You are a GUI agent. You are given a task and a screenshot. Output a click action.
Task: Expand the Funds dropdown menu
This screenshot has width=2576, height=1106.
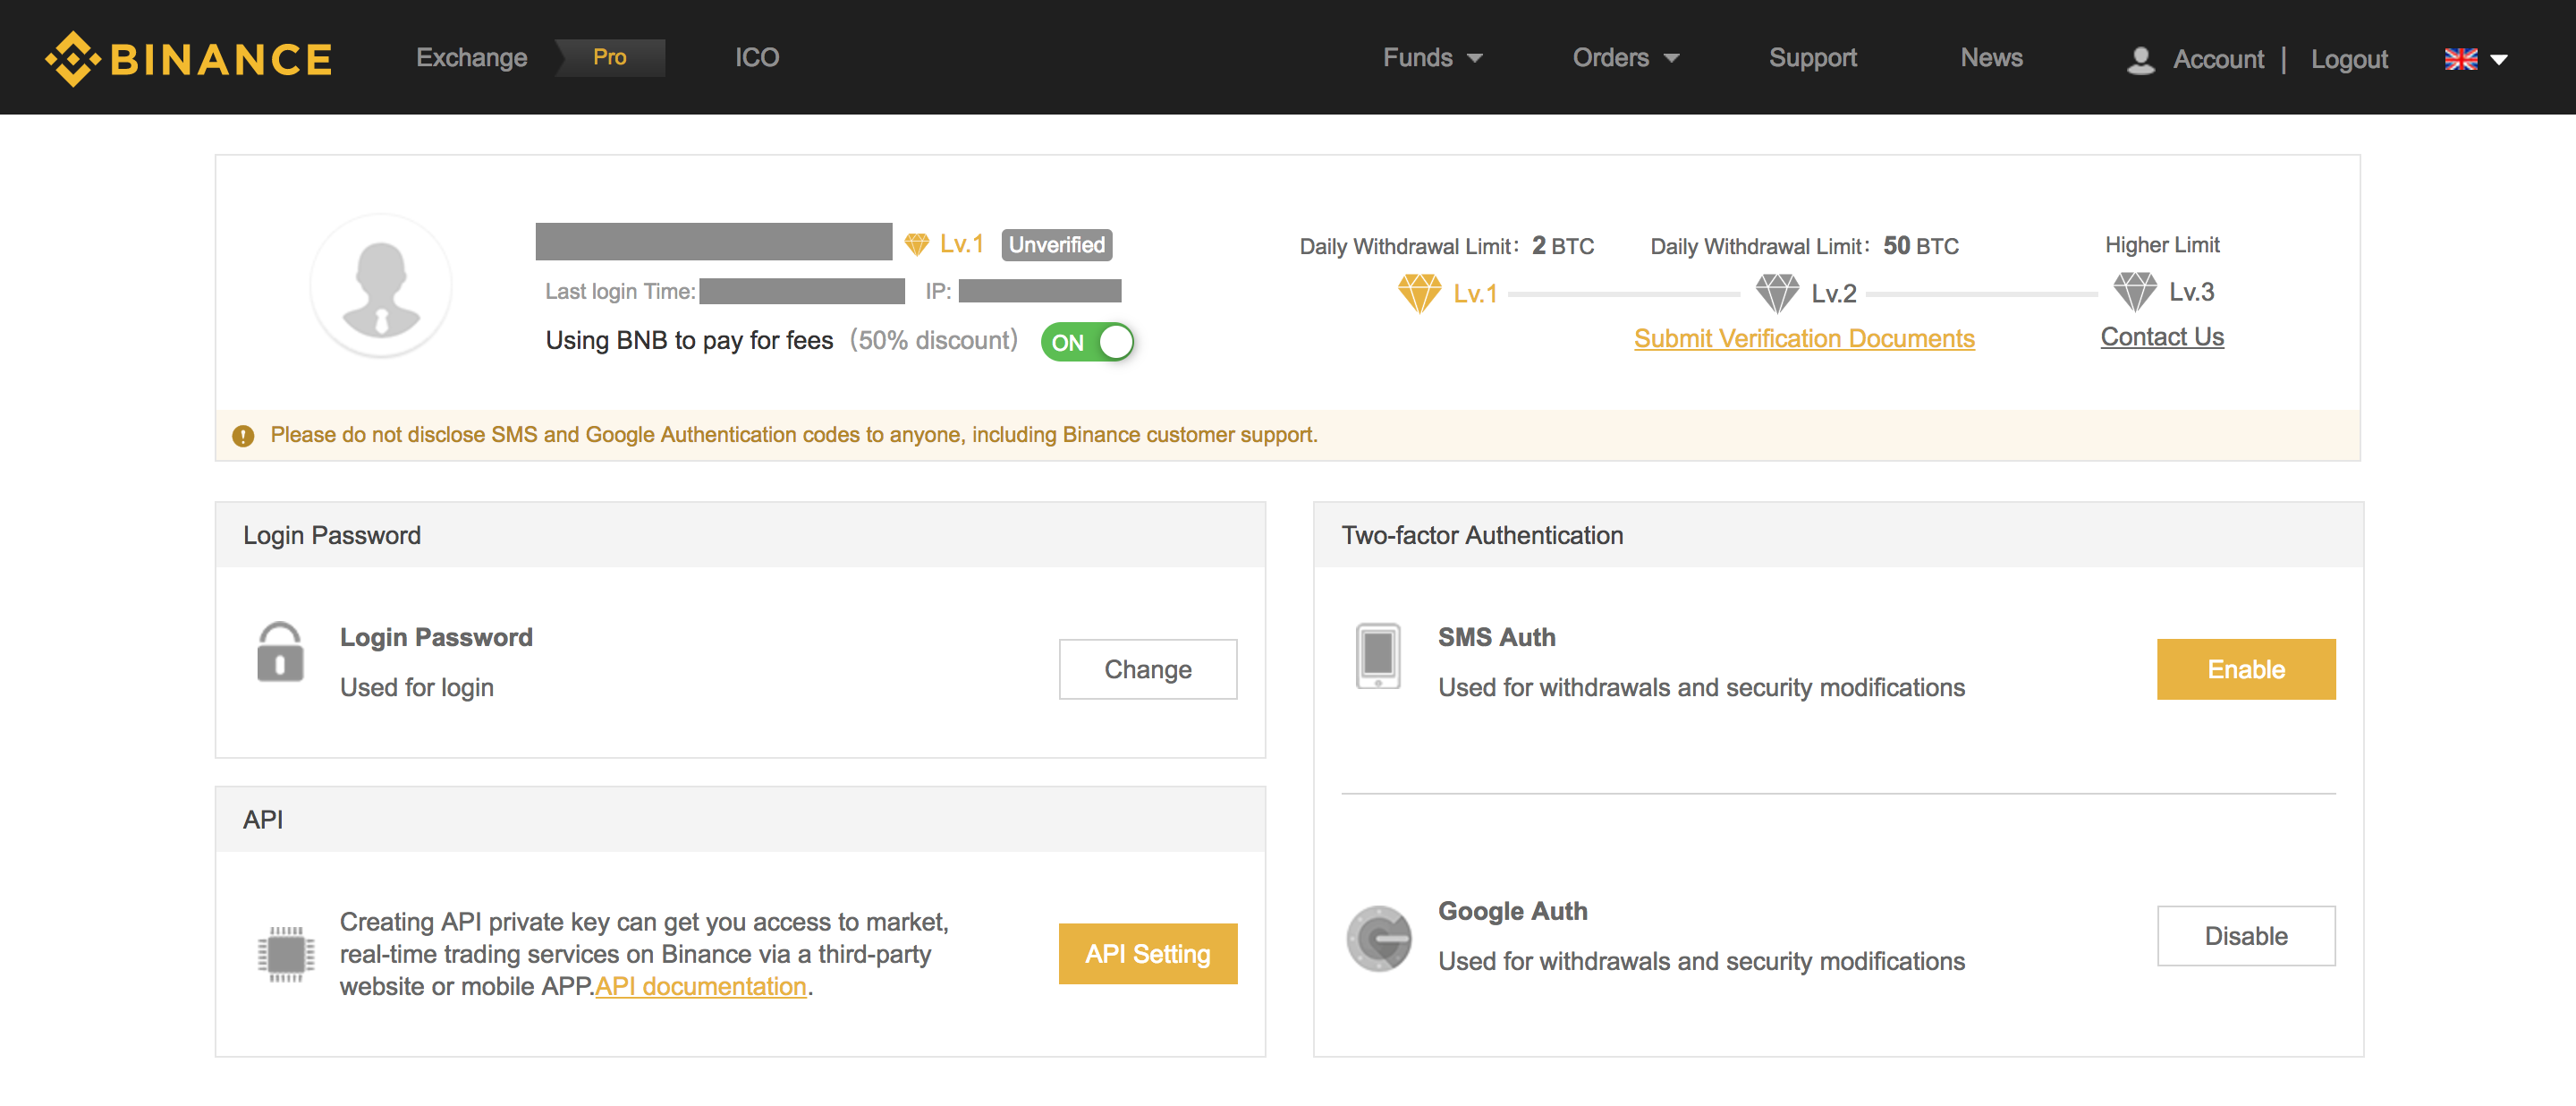(1426, 55)
